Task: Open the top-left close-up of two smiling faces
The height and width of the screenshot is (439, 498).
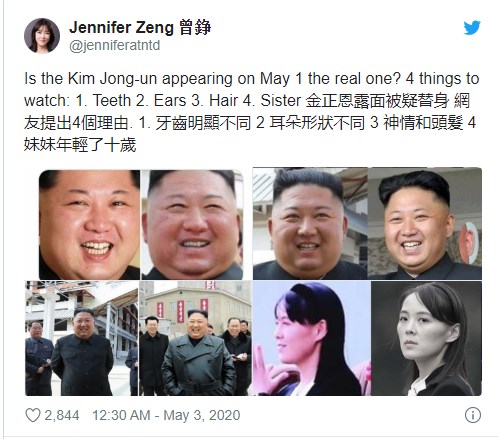Action: point(141,224)
